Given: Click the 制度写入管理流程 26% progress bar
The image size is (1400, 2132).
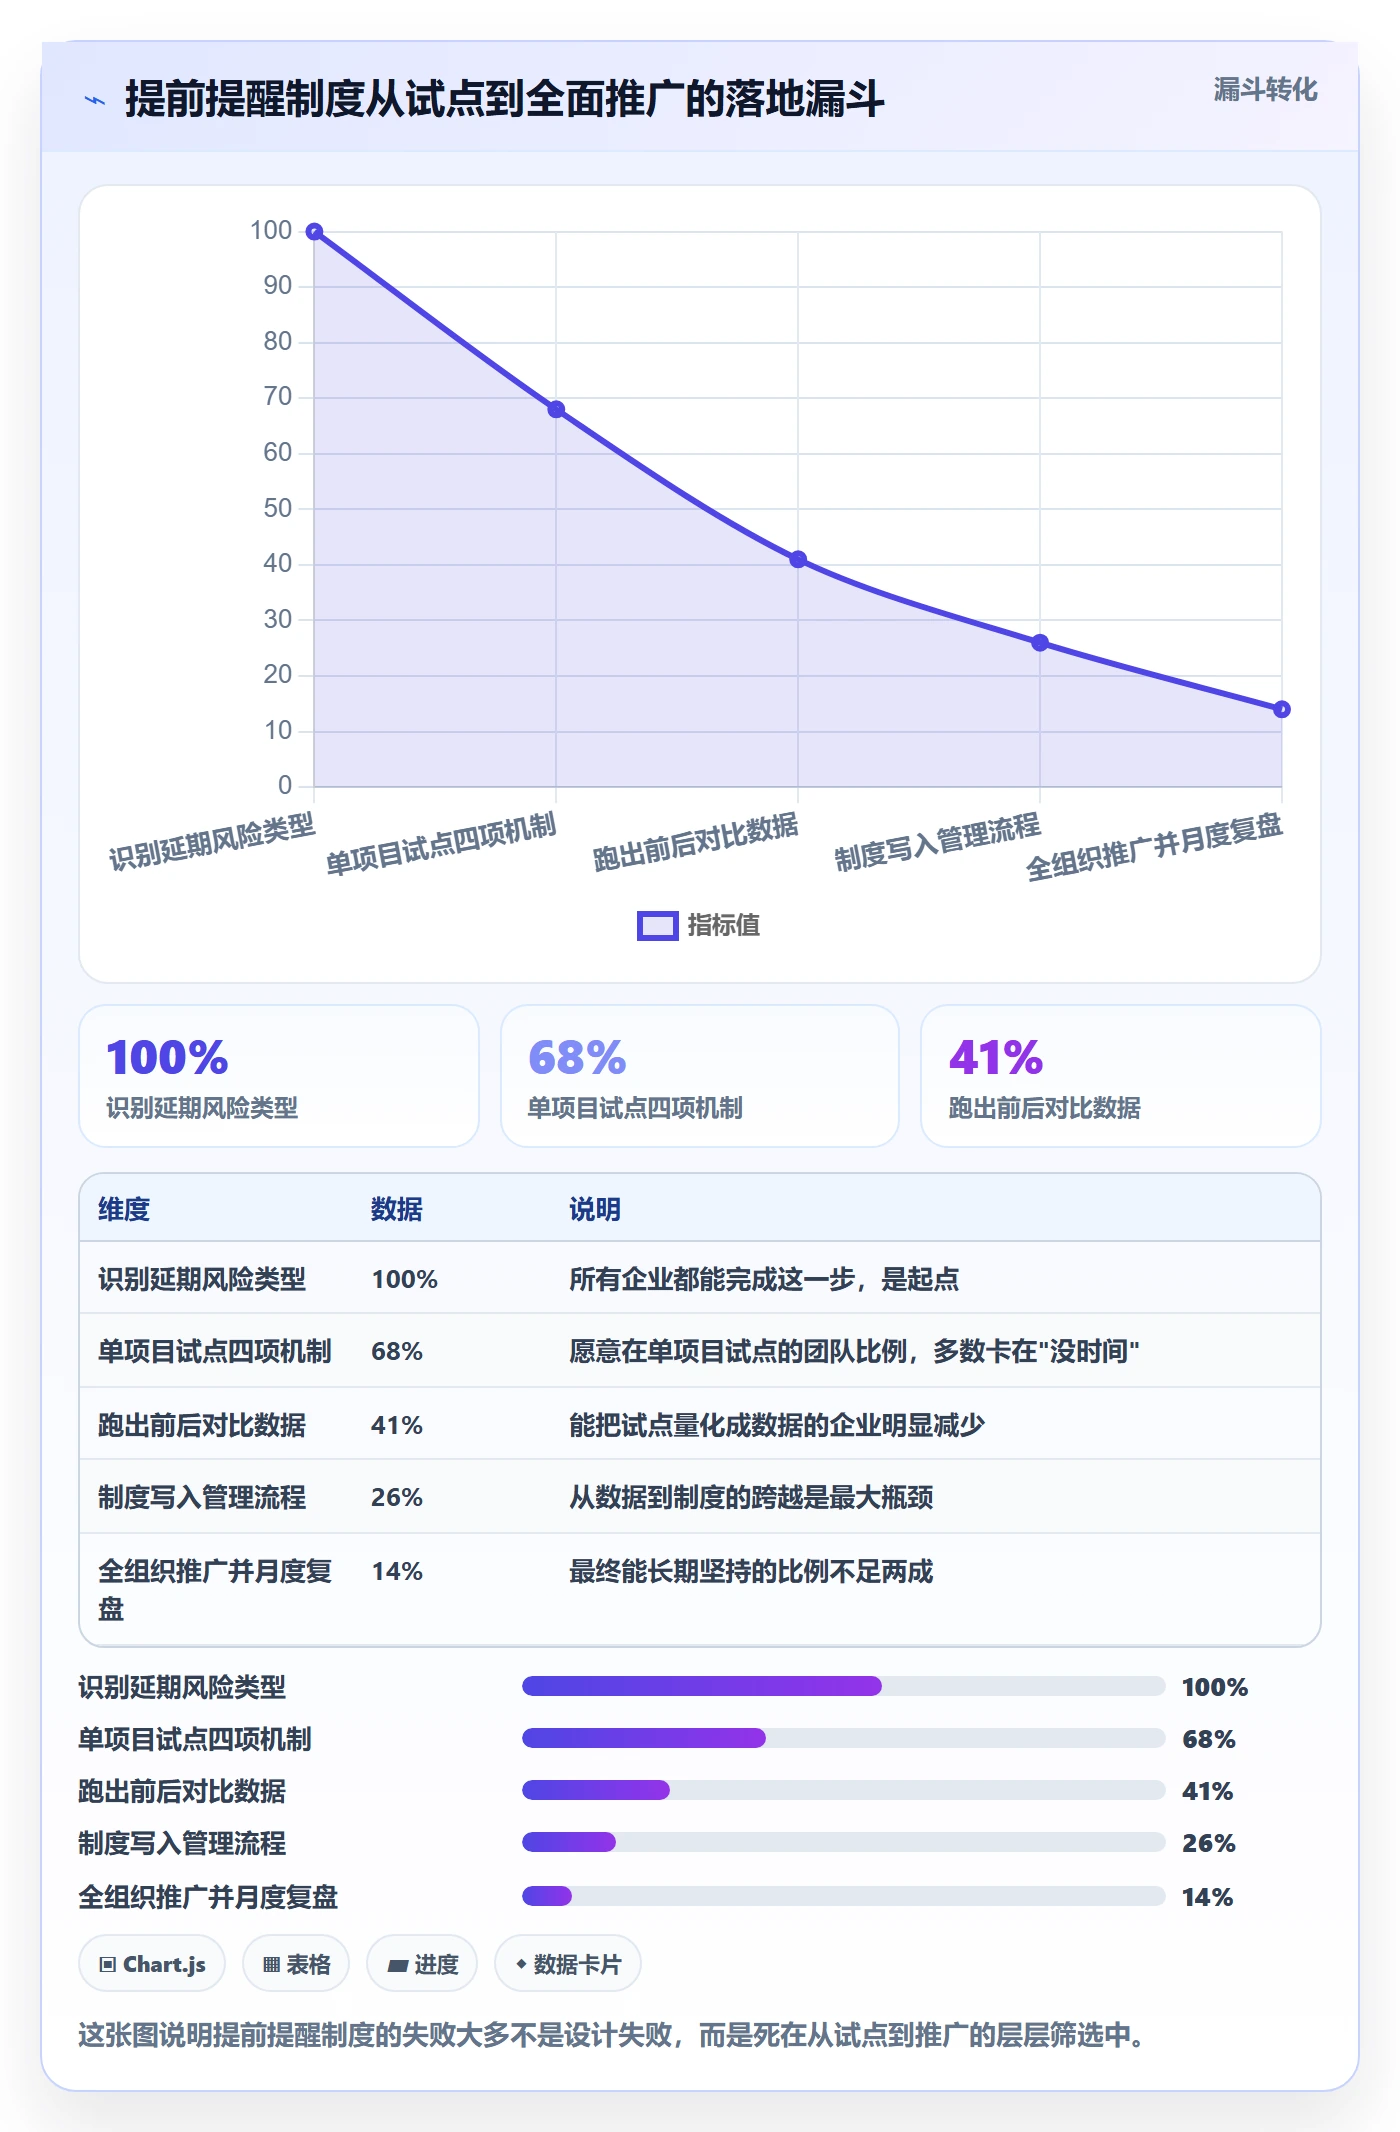Looking at the screenshot, I should click(x=844, y=1842).
